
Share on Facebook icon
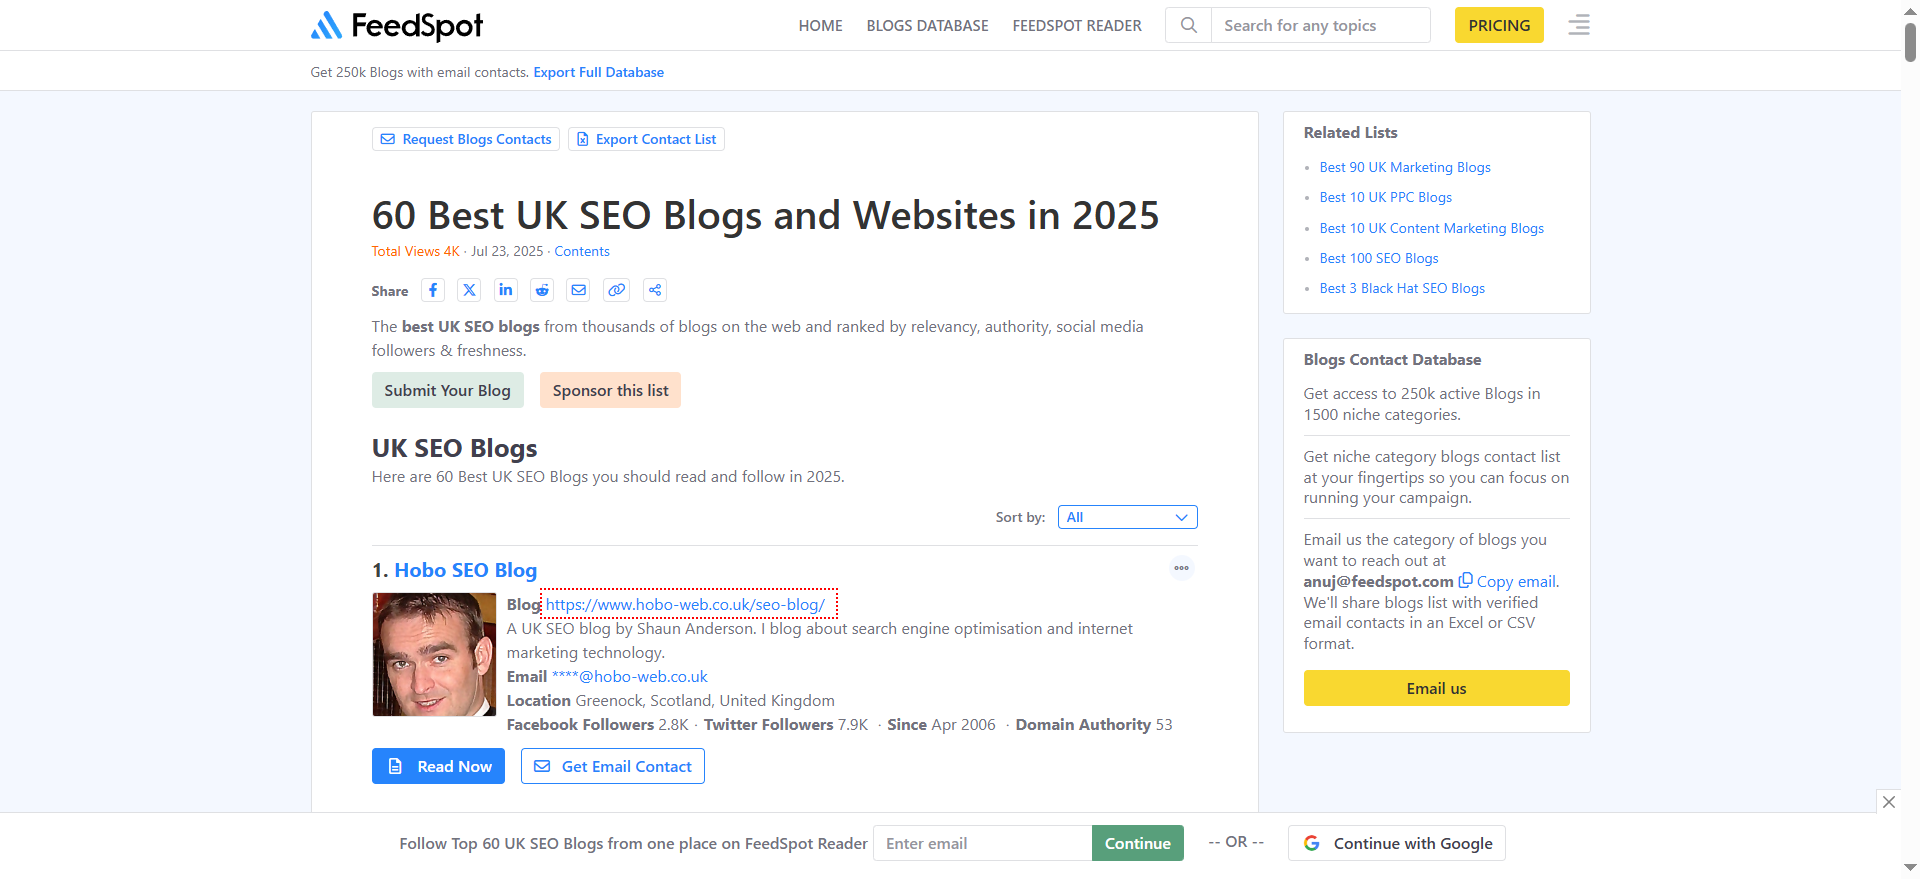(433, 290)
